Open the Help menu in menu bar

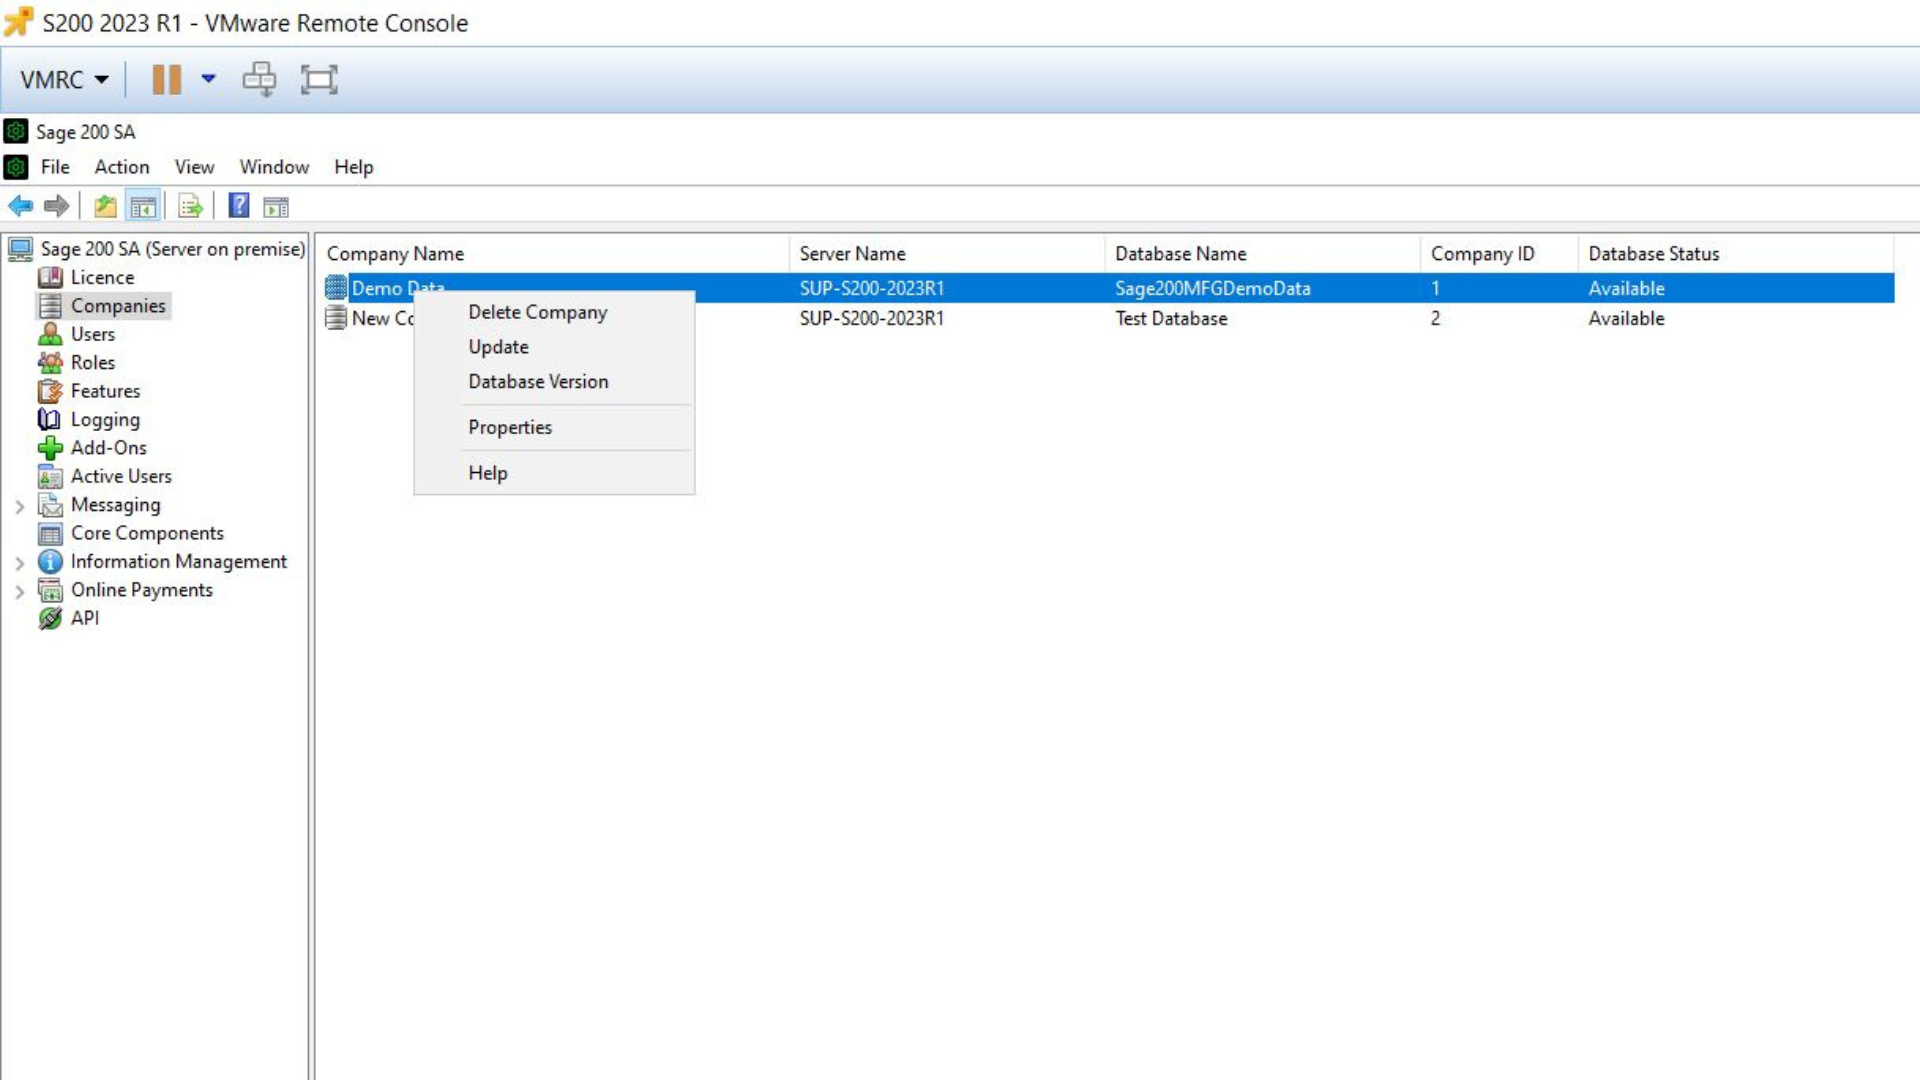pos(353,167)
